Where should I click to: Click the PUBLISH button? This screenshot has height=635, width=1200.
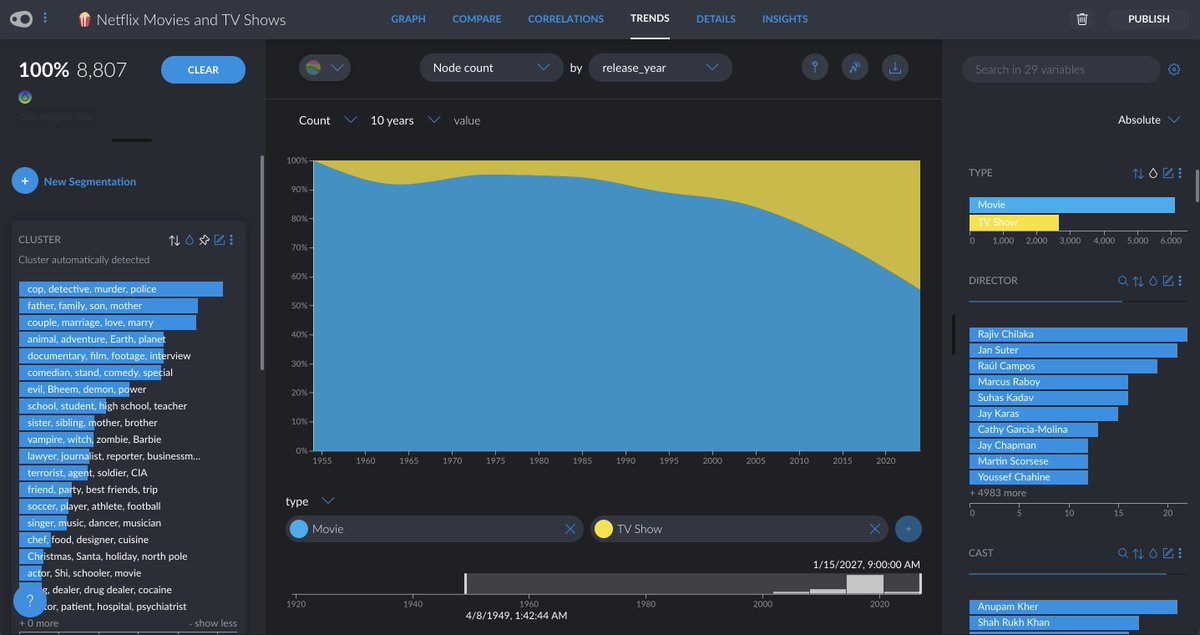1148,19
